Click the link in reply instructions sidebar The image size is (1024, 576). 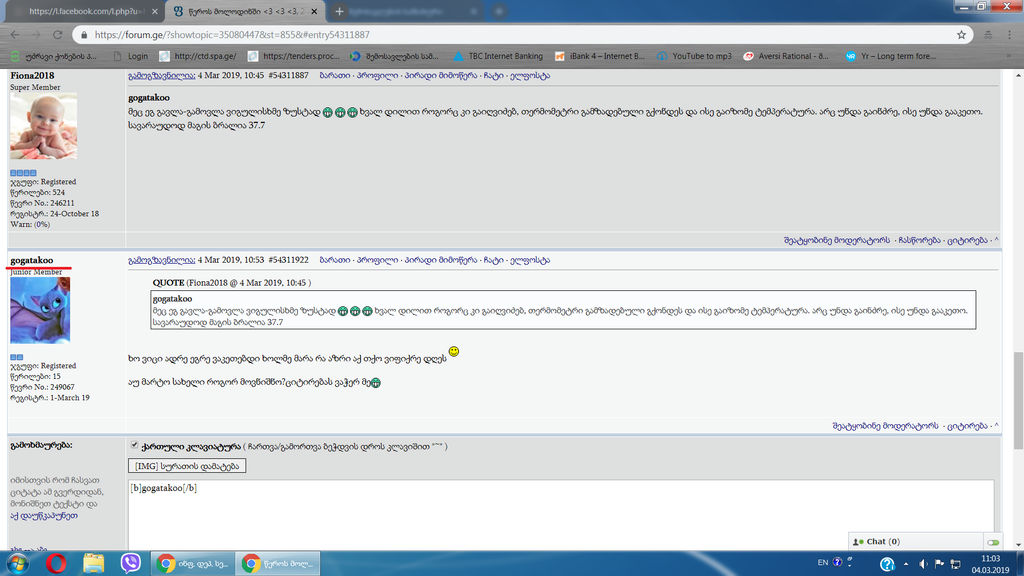44,515
